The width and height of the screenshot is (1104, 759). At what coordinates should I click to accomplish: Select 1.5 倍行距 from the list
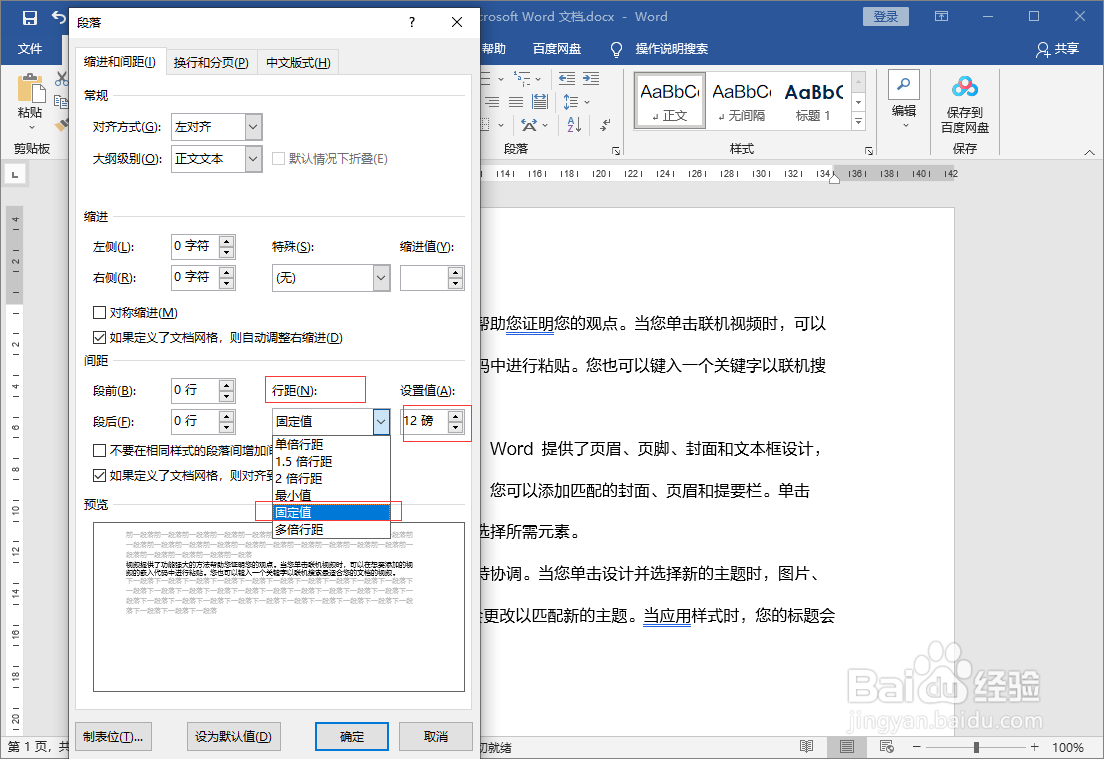click(x=331, y=461)
